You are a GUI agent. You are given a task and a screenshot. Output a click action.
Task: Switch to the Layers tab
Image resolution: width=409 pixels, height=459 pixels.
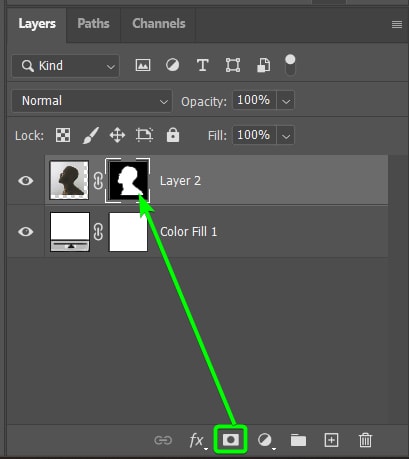(37, 24)
